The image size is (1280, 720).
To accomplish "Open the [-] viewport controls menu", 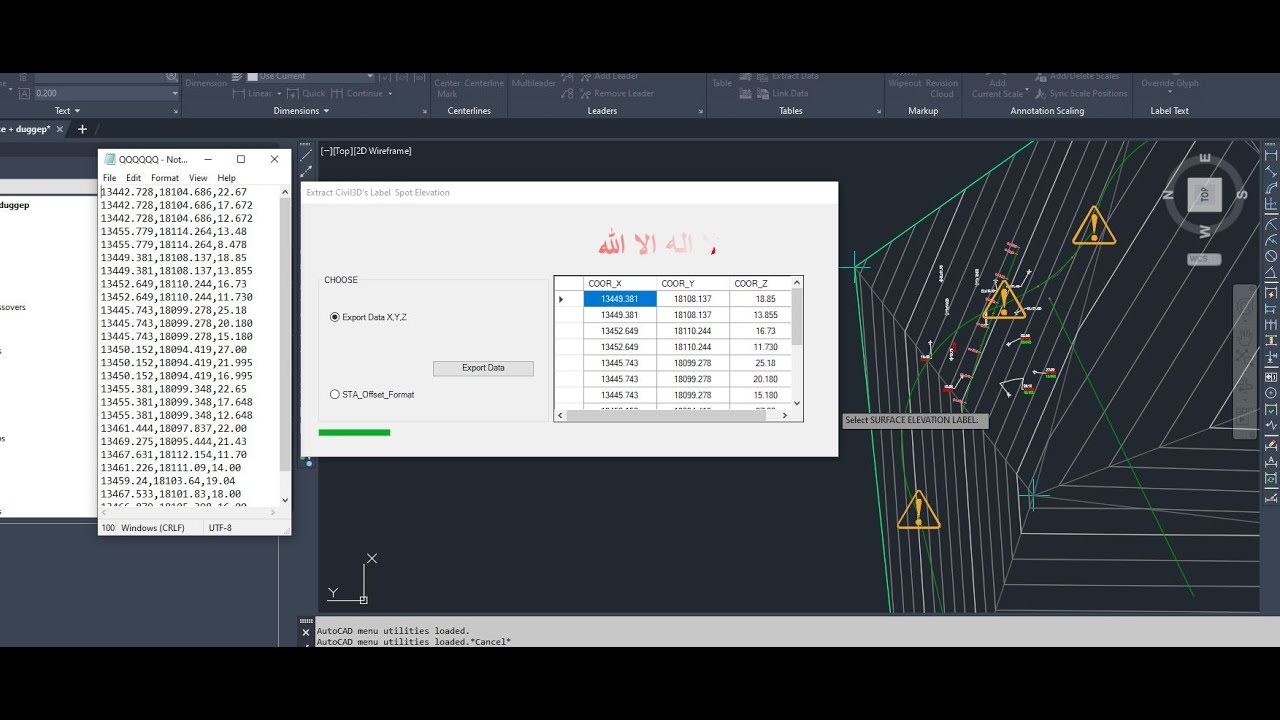I will (325, 151).
